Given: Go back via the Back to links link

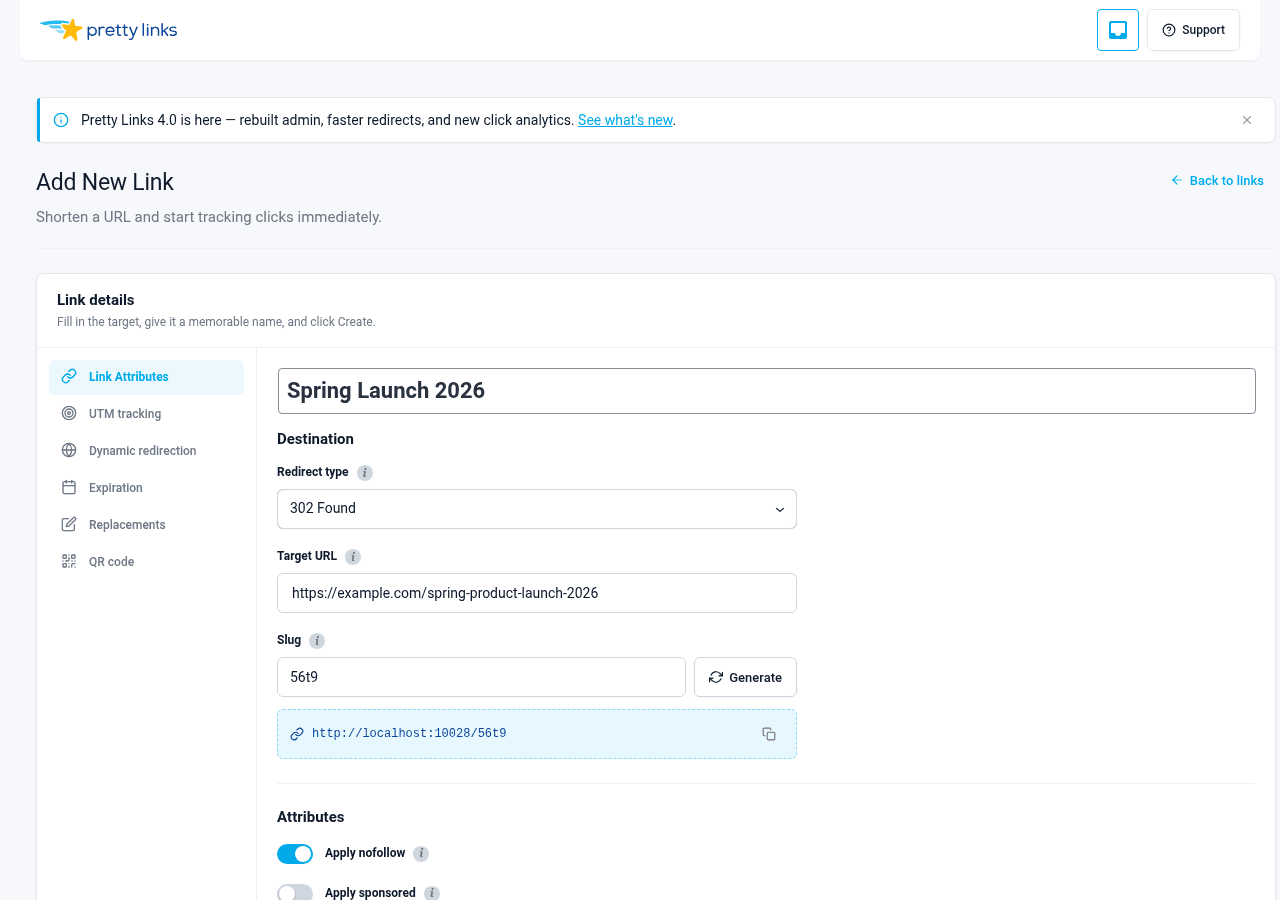Looking at the screenshot, I should pos(1217,181).
